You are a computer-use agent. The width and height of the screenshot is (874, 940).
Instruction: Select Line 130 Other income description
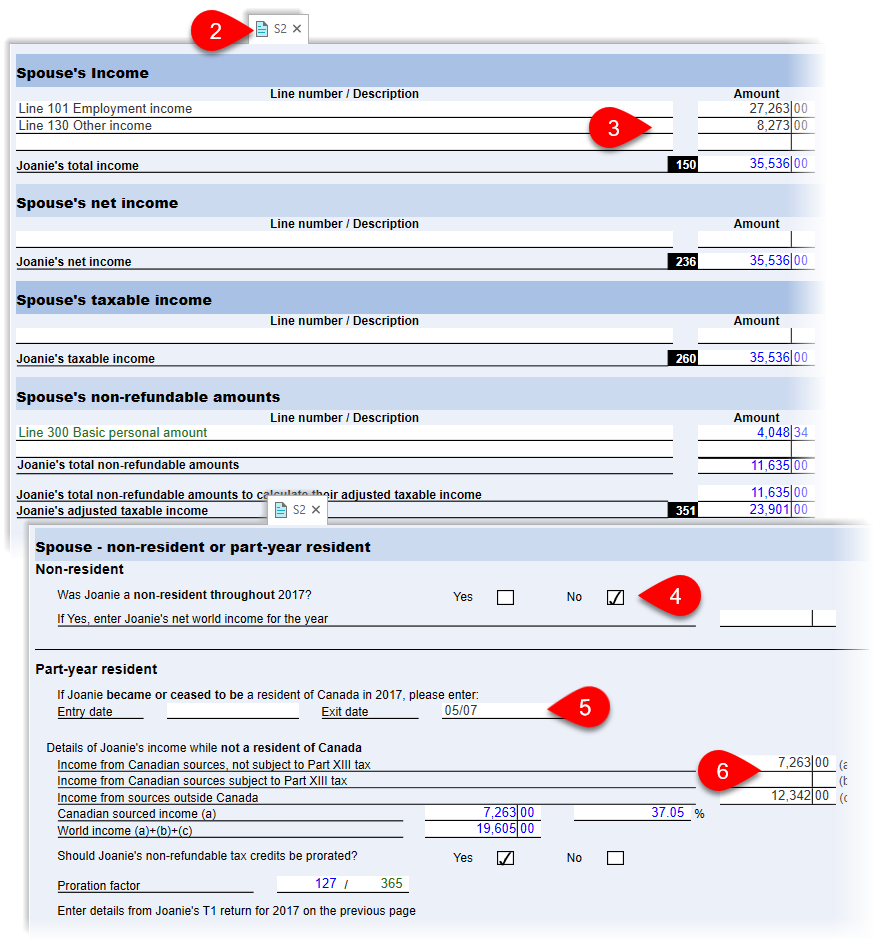tap(344, 125)
